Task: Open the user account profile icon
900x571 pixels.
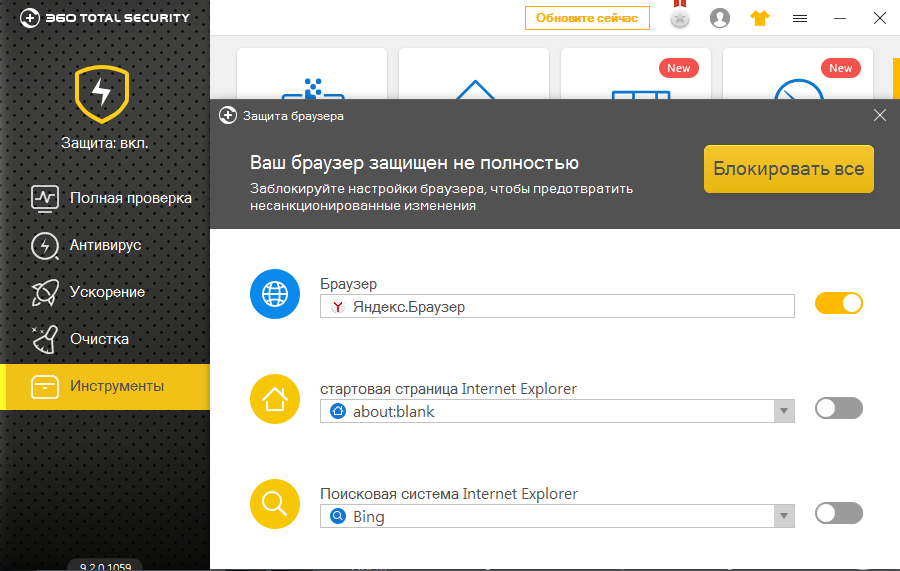Action: [x=720, y=18]
